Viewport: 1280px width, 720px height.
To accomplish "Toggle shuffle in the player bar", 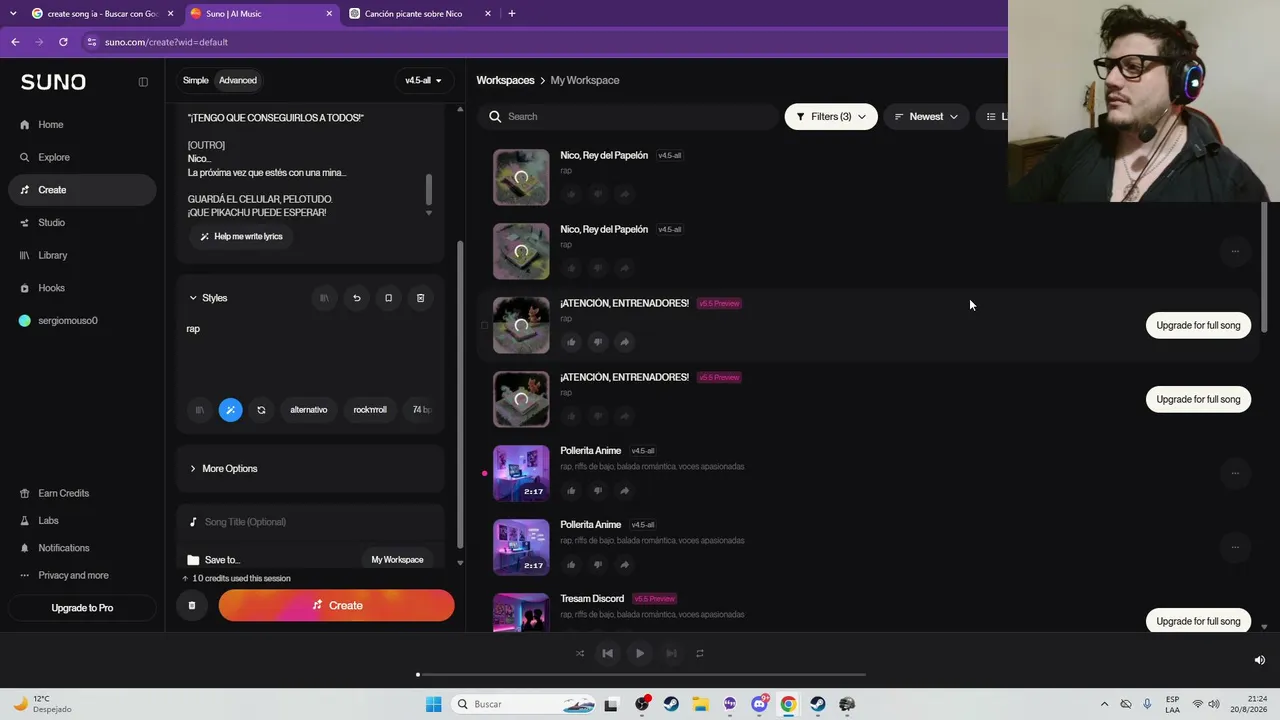I will coord(580,653).
